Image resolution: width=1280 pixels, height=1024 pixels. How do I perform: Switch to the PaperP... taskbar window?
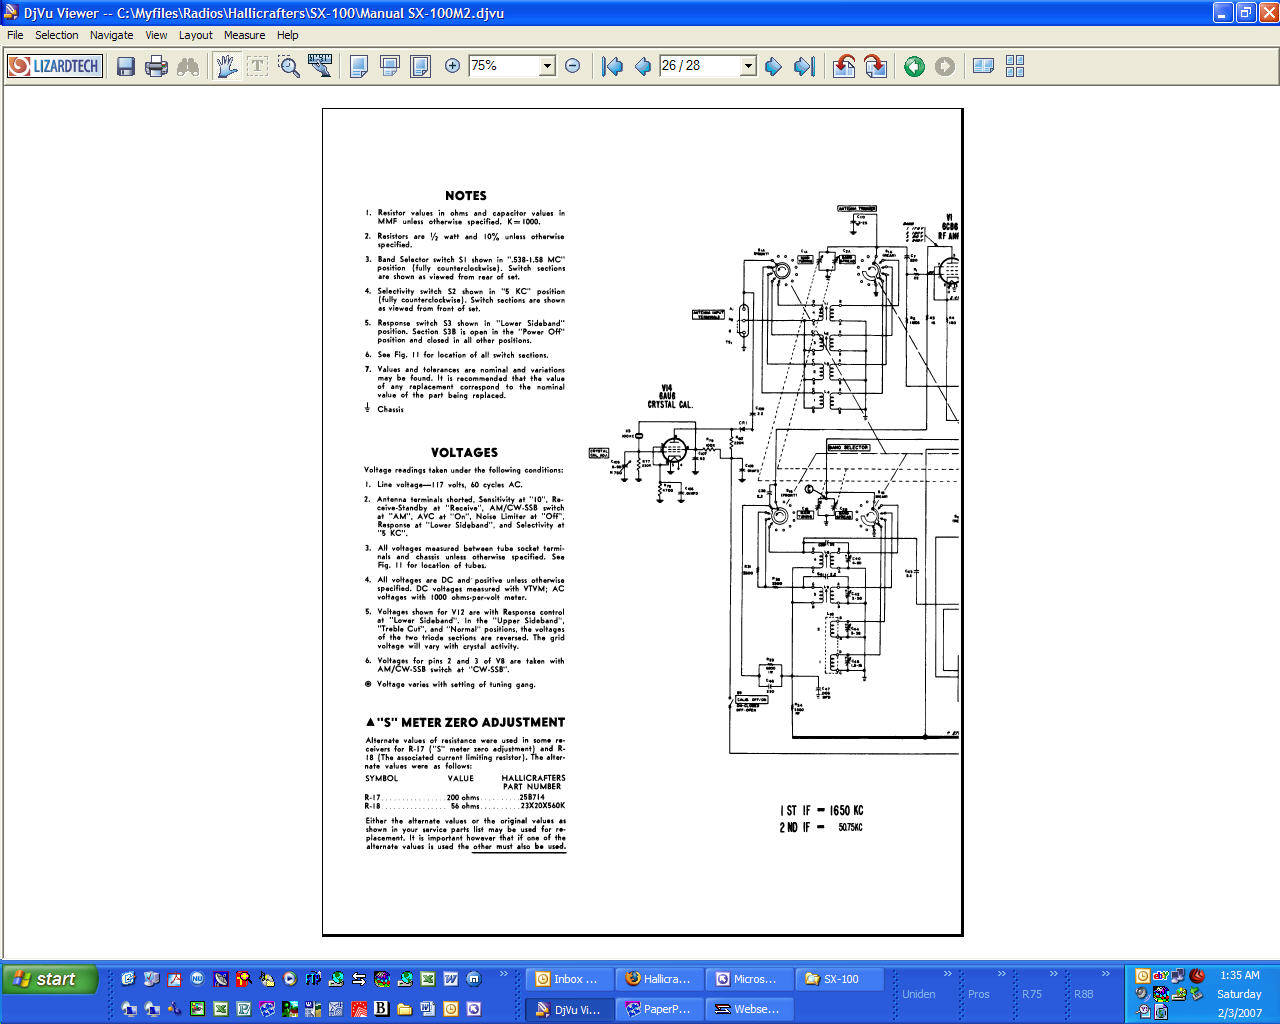657,1009
